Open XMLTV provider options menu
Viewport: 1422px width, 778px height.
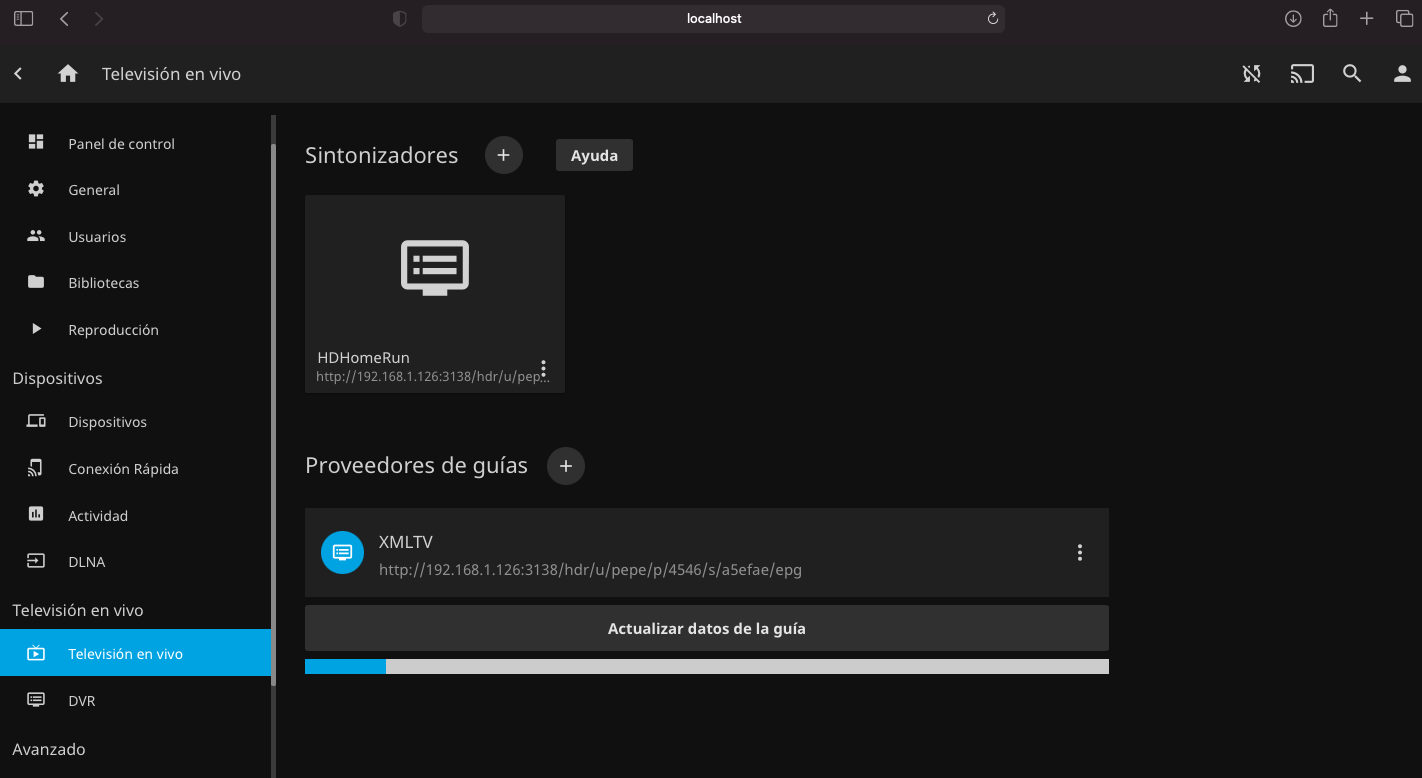[1079, 552]
